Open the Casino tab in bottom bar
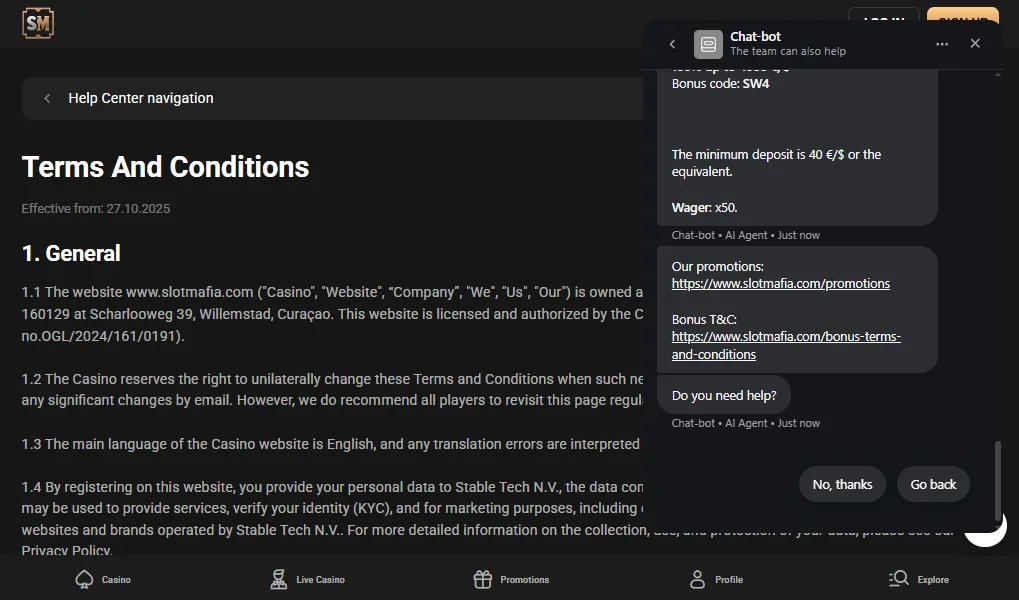 (103, 579)
